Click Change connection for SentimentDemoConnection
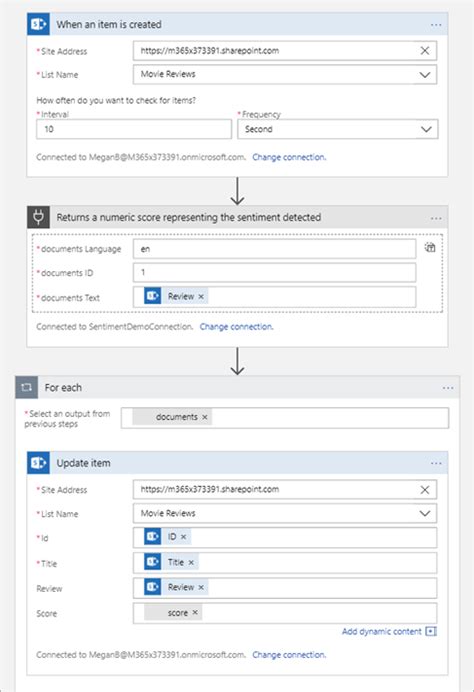The height and width of the screenshot is (692, 474). 236,327
